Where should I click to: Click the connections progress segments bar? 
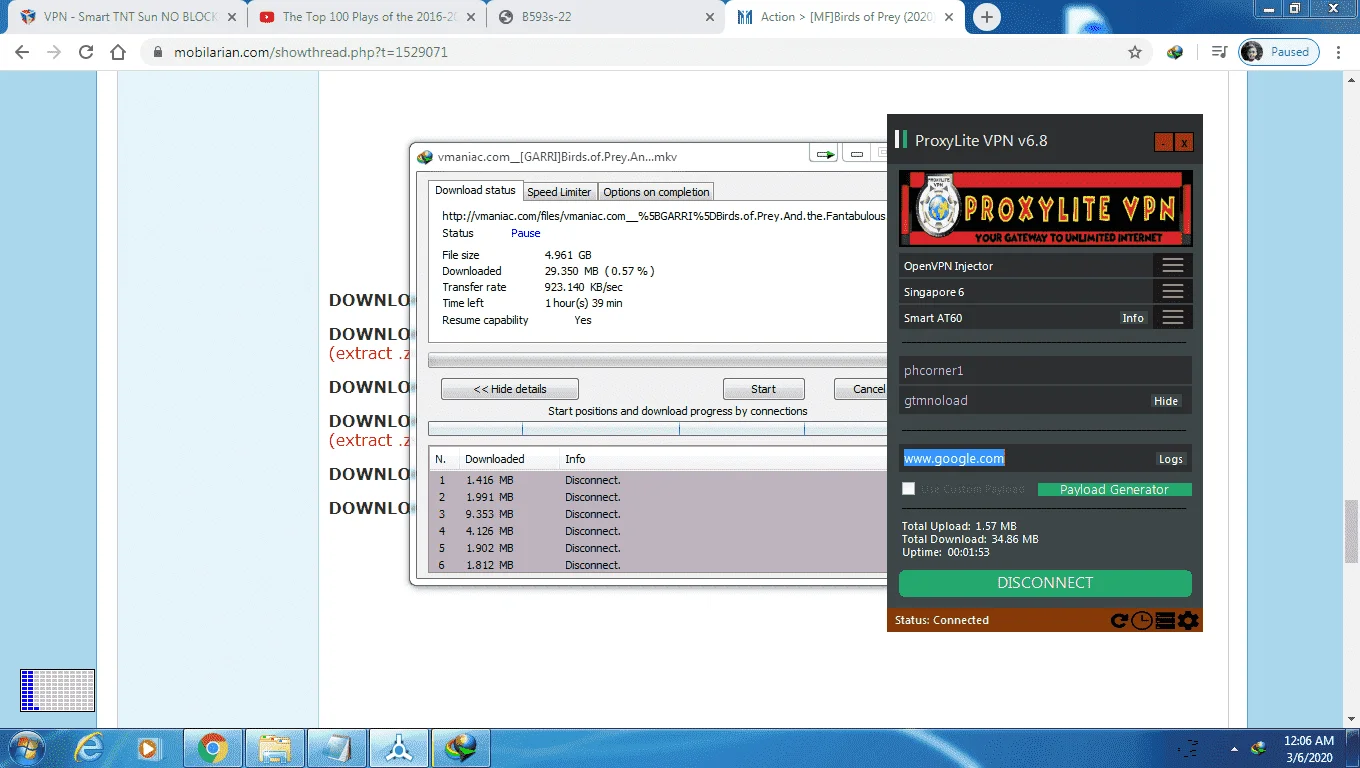pos(657,429)
